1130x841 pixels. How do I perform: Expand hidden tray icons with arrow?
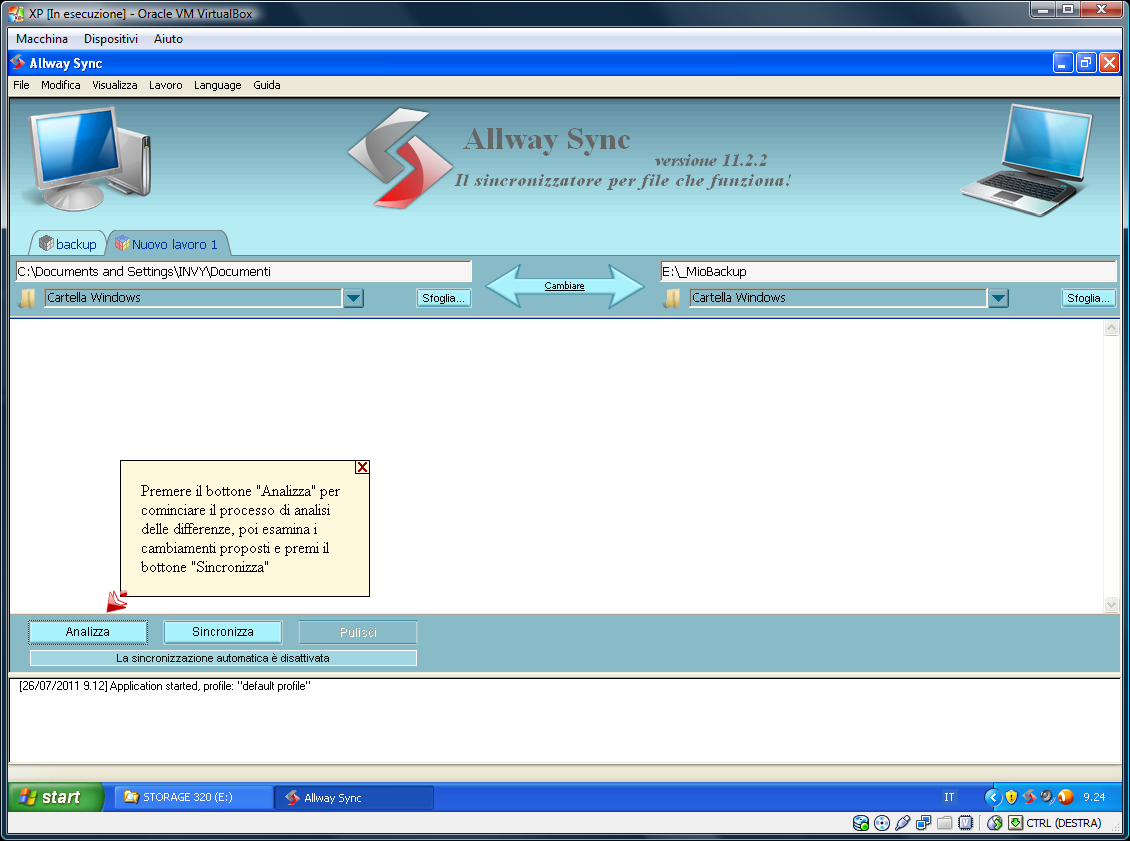tap(992, 797)
